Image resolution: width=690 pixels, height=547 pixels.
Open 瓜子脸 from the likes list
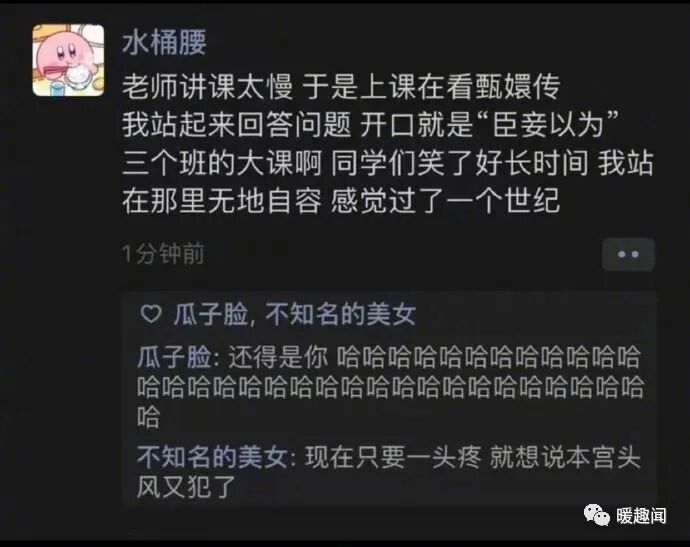[x=210, y=315]
